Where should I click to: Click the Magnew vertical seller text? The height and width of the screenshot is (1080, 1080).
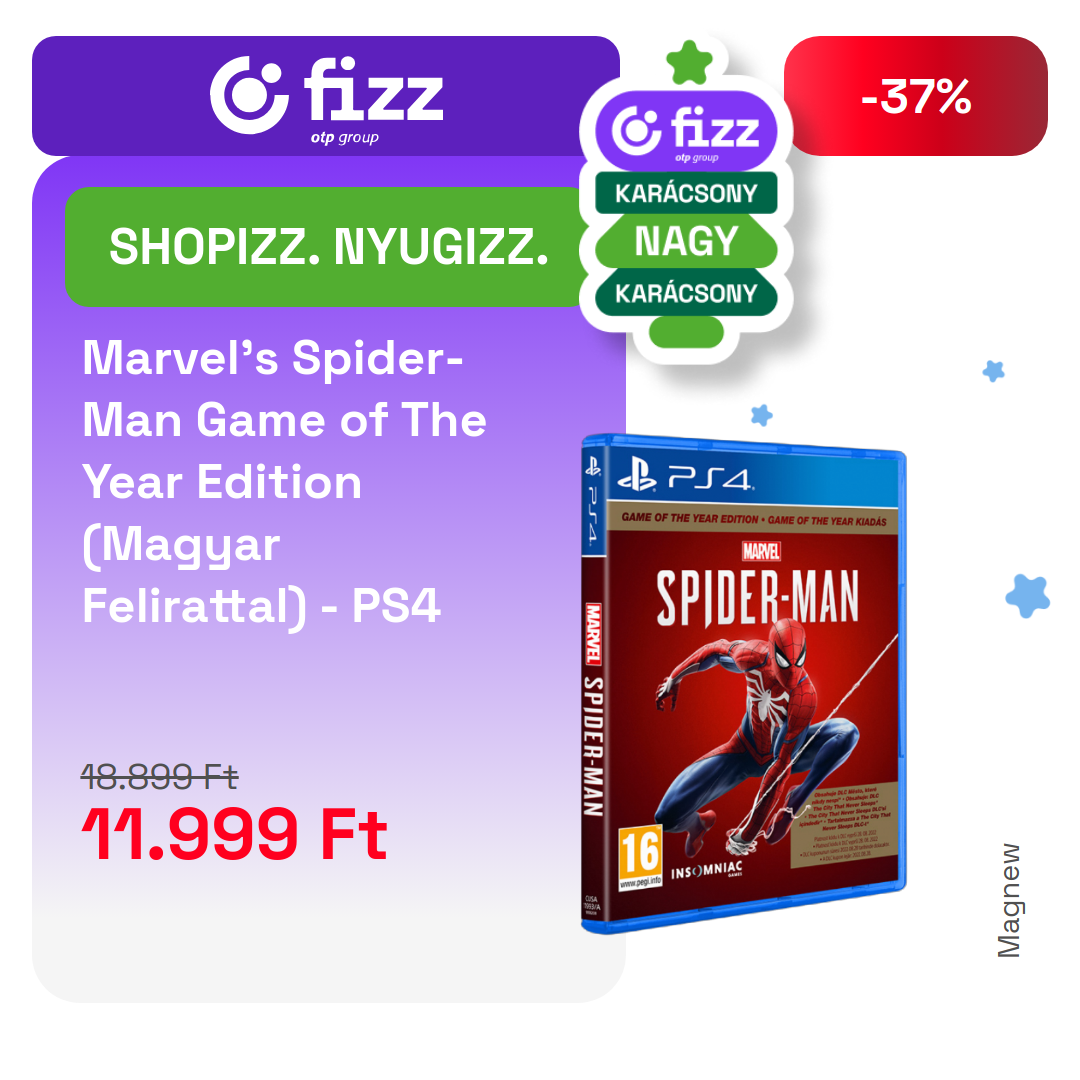1009,901
